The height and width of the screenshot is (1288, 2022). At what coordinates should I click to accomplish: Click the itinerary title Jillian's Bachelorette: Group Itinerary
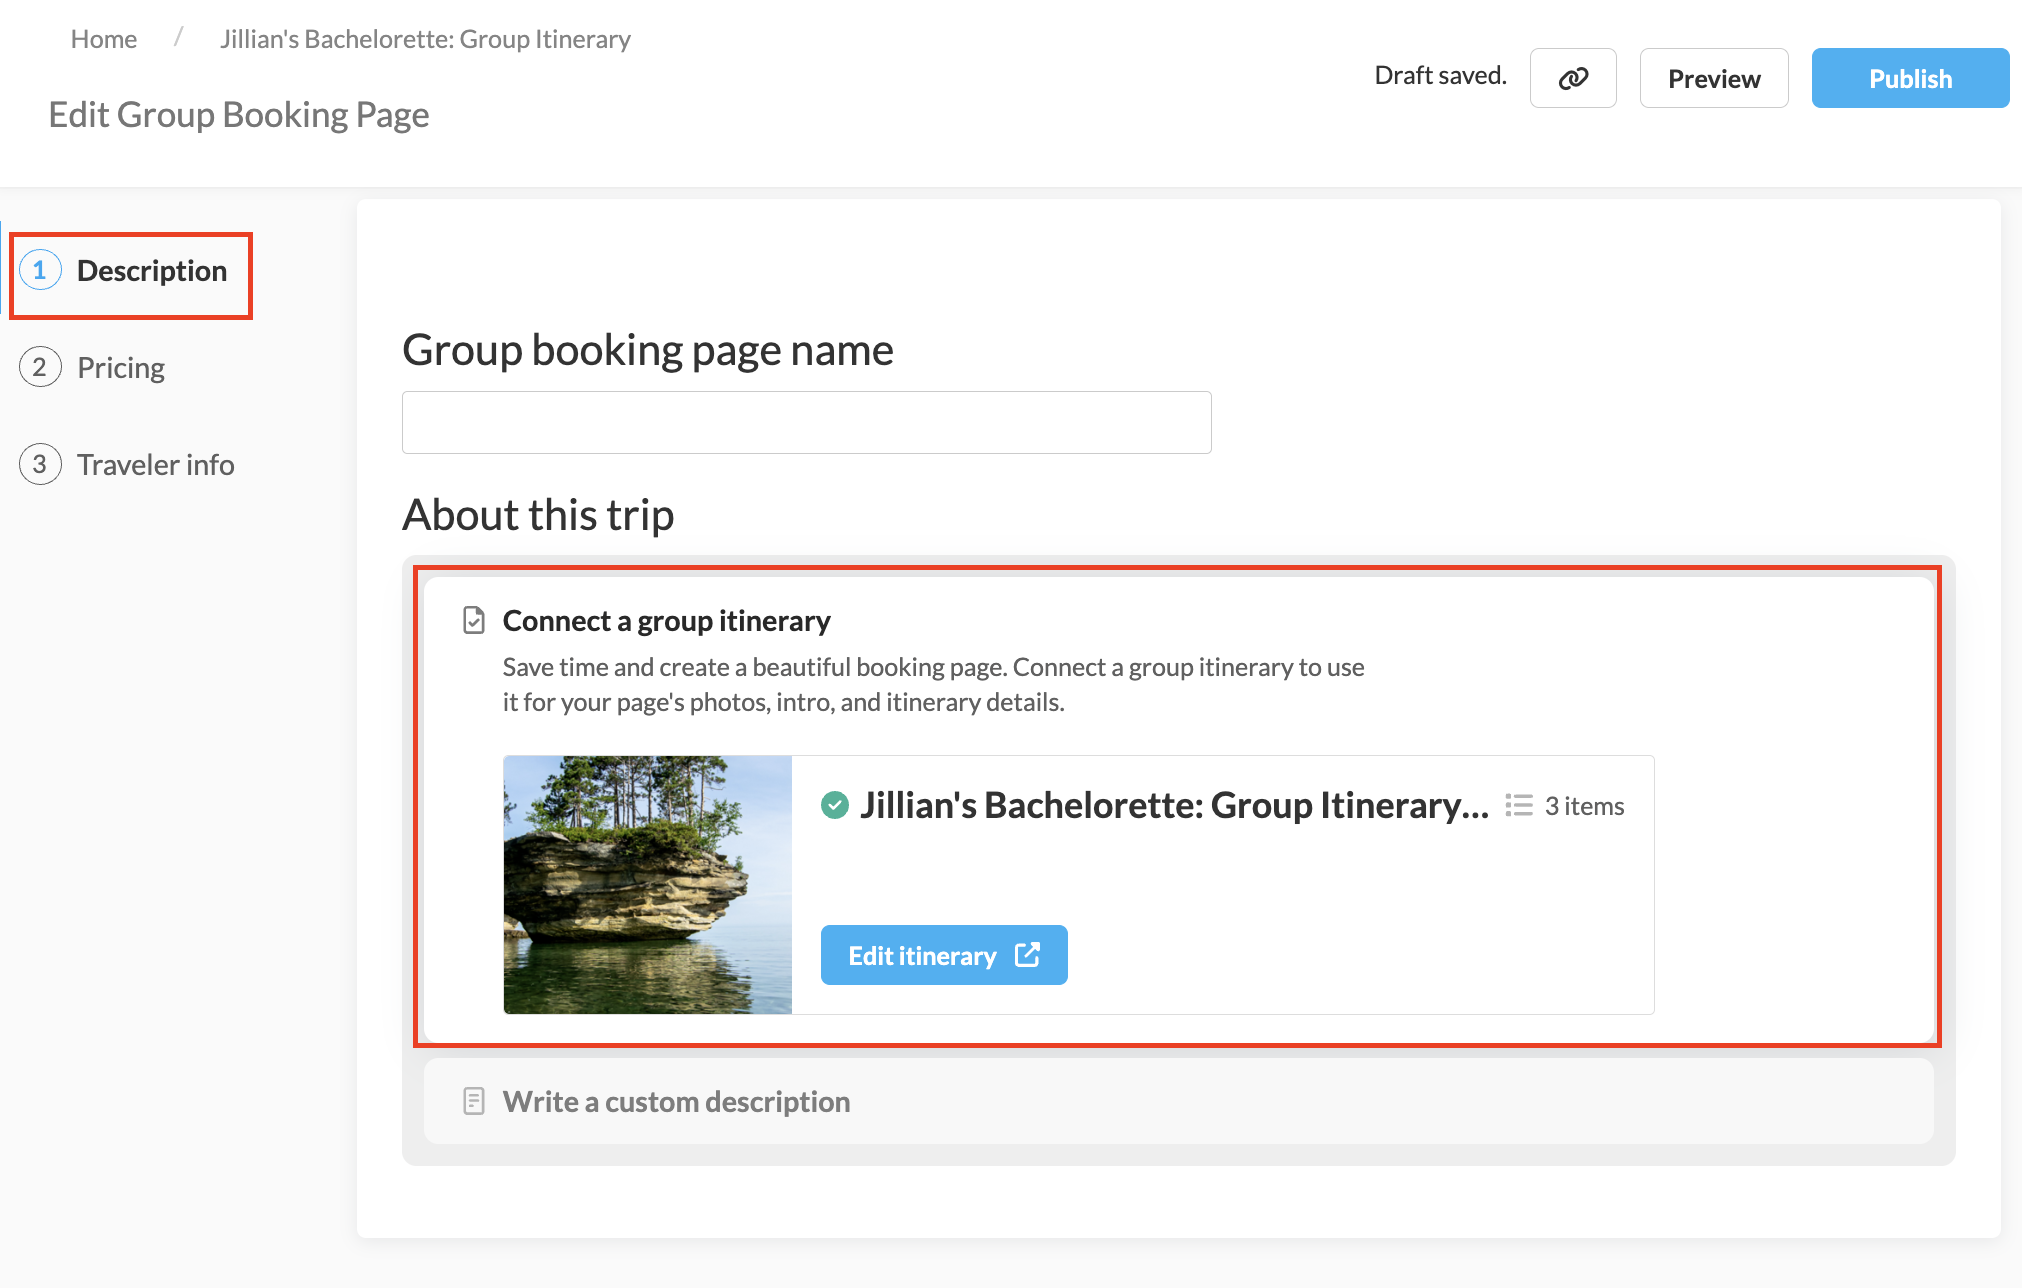pyautogui.click(x=1175, y=805)
